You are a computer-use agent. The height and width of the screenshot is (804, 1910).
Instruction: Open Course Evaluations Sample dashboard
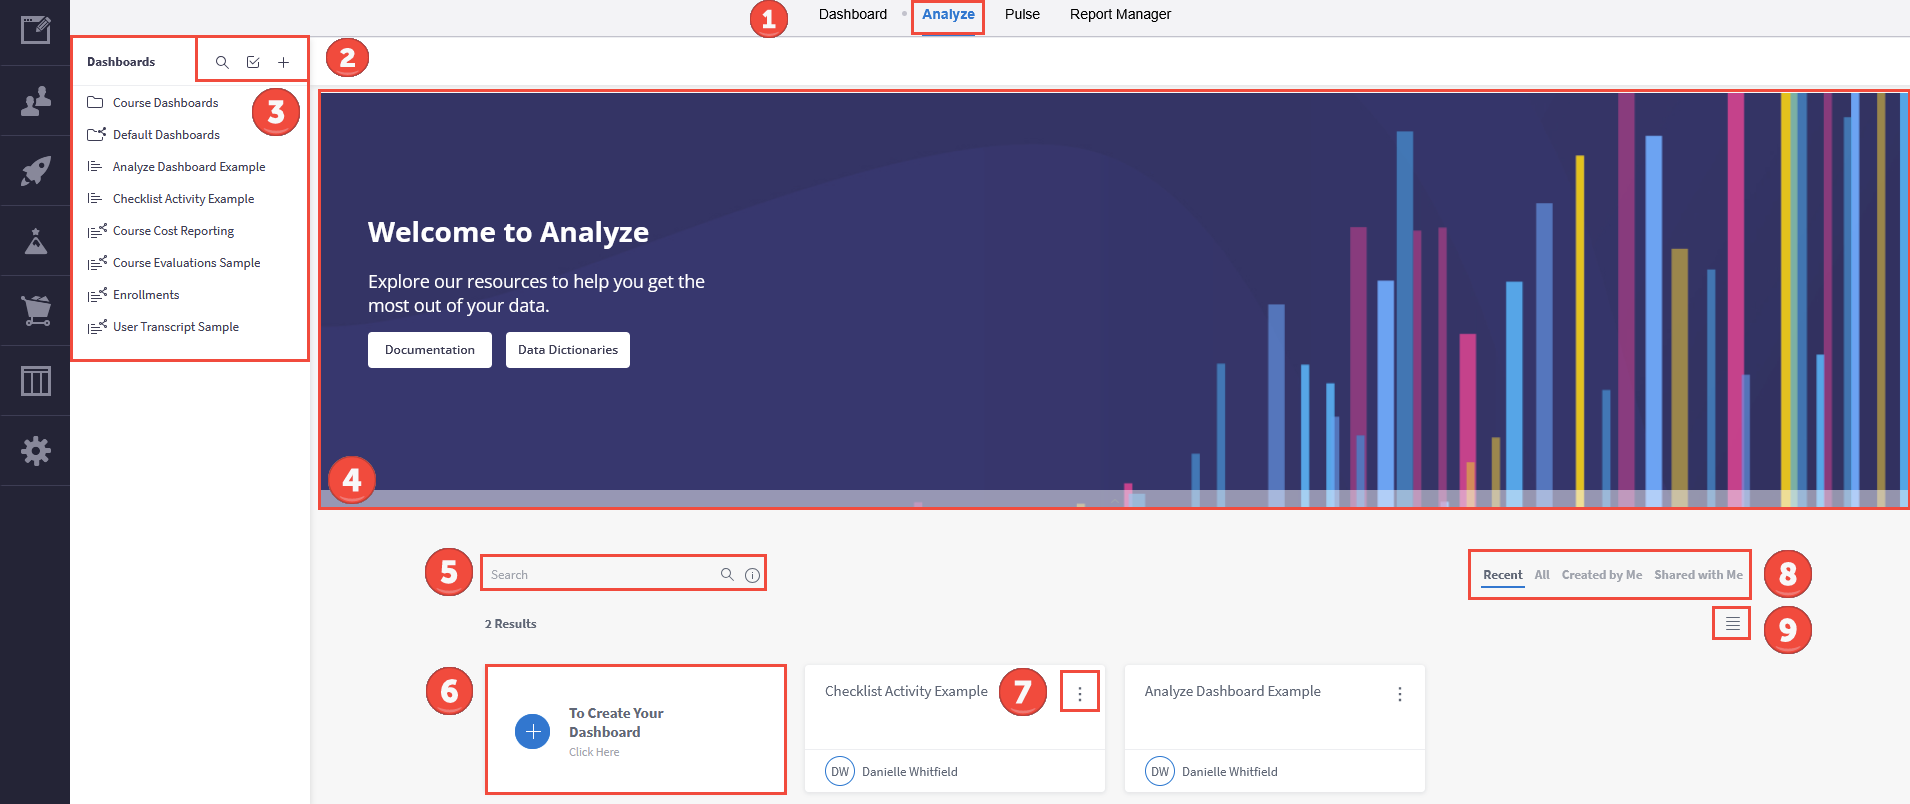point(186,263)
